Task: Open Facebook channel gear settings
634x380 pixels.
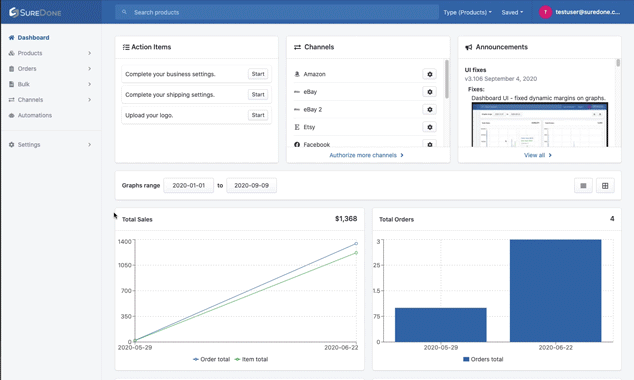Action: pos(429,144)
